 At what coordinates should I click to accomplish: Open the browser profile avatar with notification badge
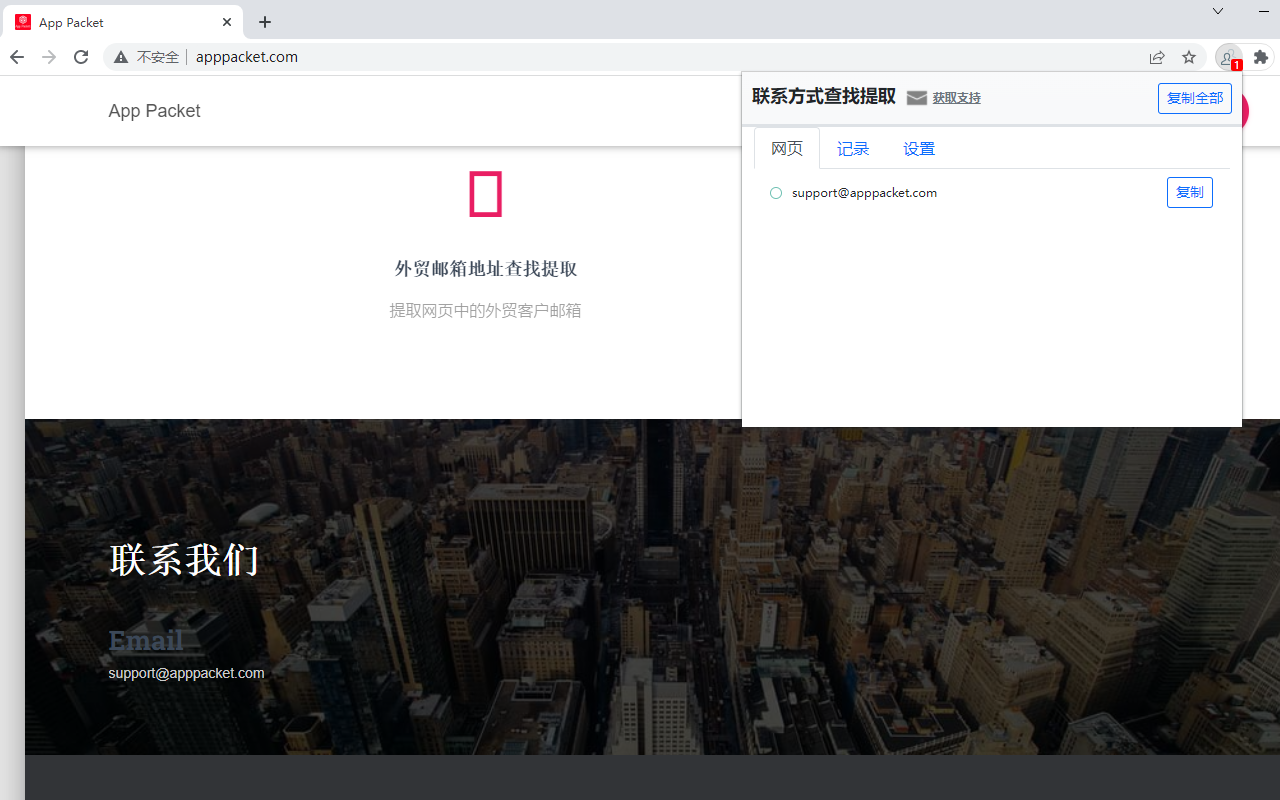click(x=1228, y=57)
